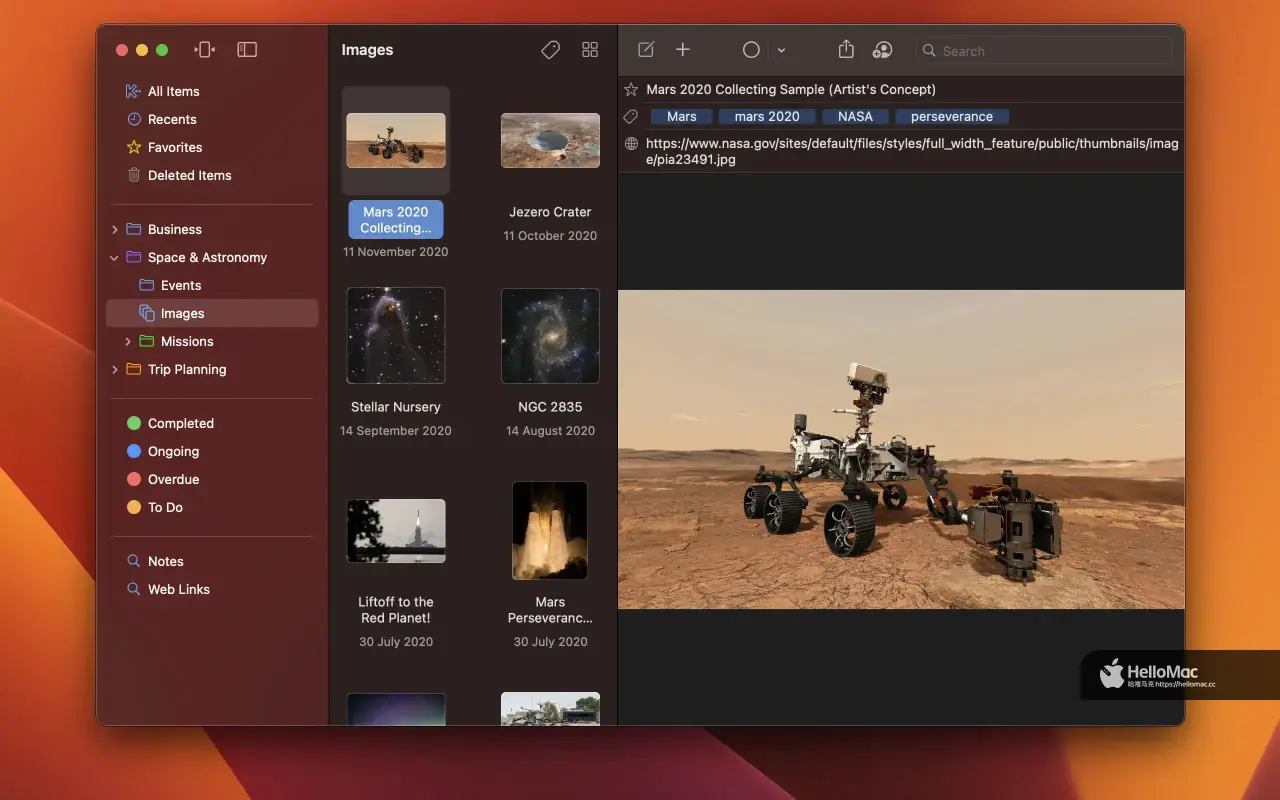
Task: Click the item title Mars 2020 Collecting Sample
Action: tap(791, 89)
